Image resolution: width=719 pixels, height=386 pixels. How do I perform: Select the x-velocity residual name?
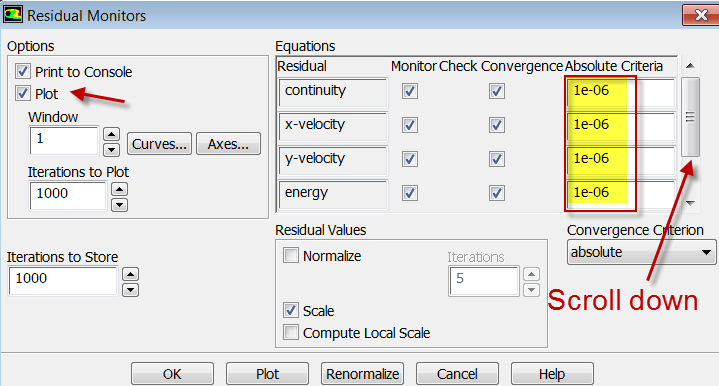[x=333, y=126]
